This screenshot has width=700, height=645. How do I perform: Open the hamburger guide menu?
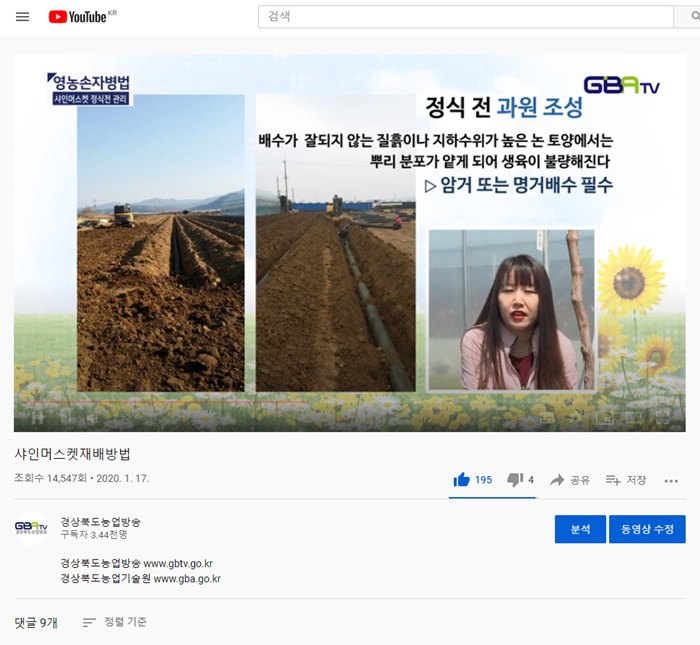tap(23, 17)
